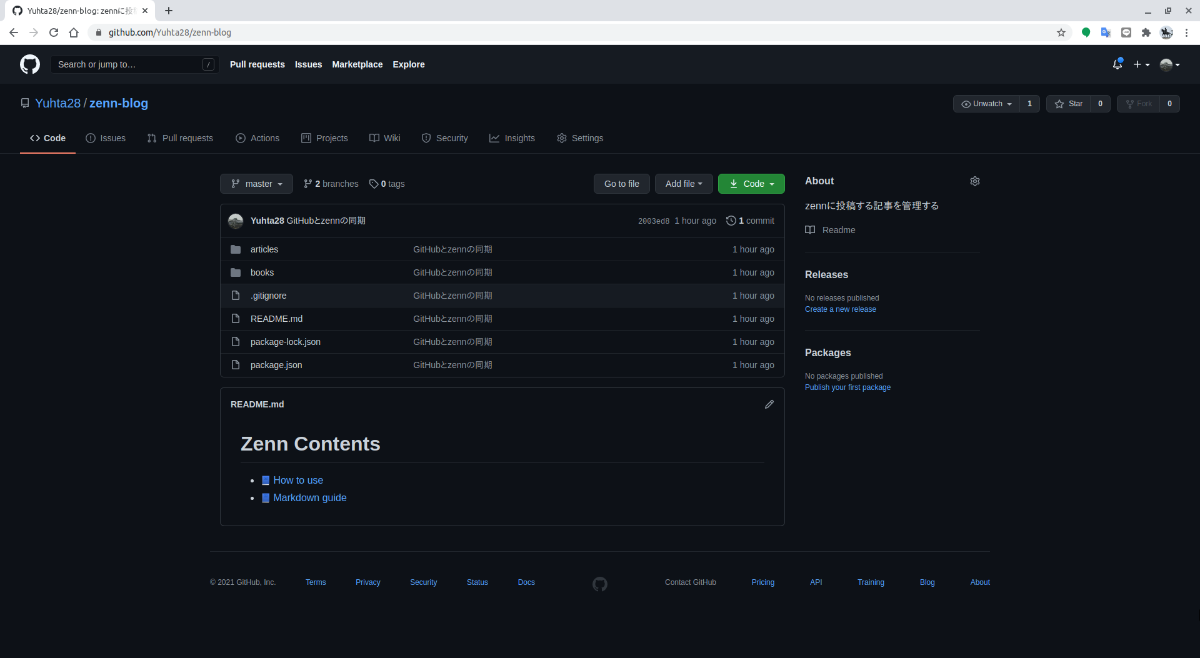Click the GitHub Octocat logo in header
Viewport: 1200px width, 658px height.
click(30, 64)
